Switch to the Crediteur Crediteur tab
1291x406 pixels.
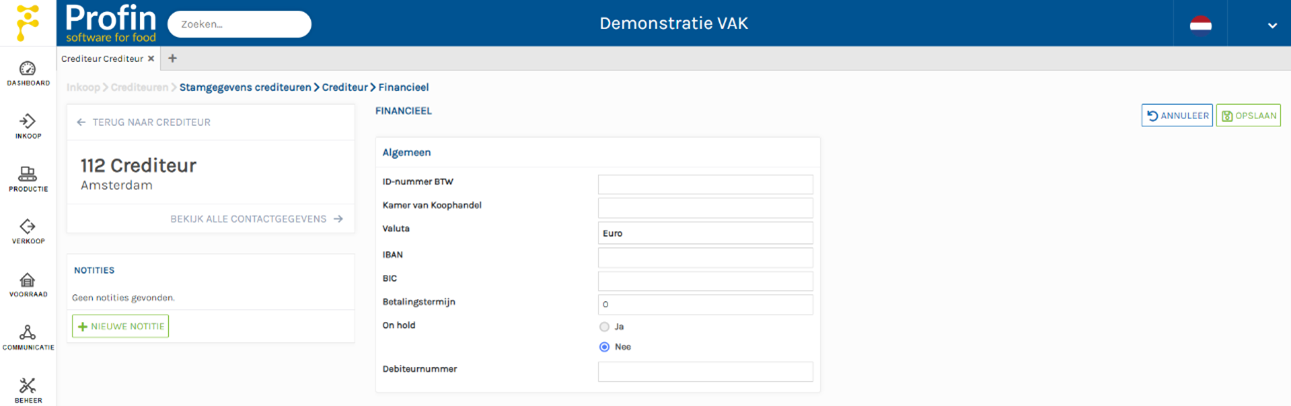(x=102, y=59)
